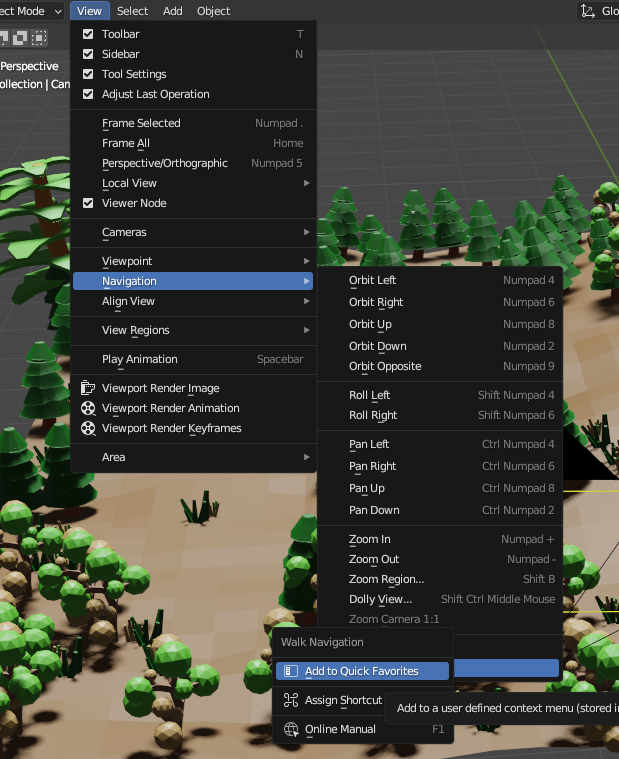
Task: Toggle Perspective/Orthographic view
Action: coord(193,163)
